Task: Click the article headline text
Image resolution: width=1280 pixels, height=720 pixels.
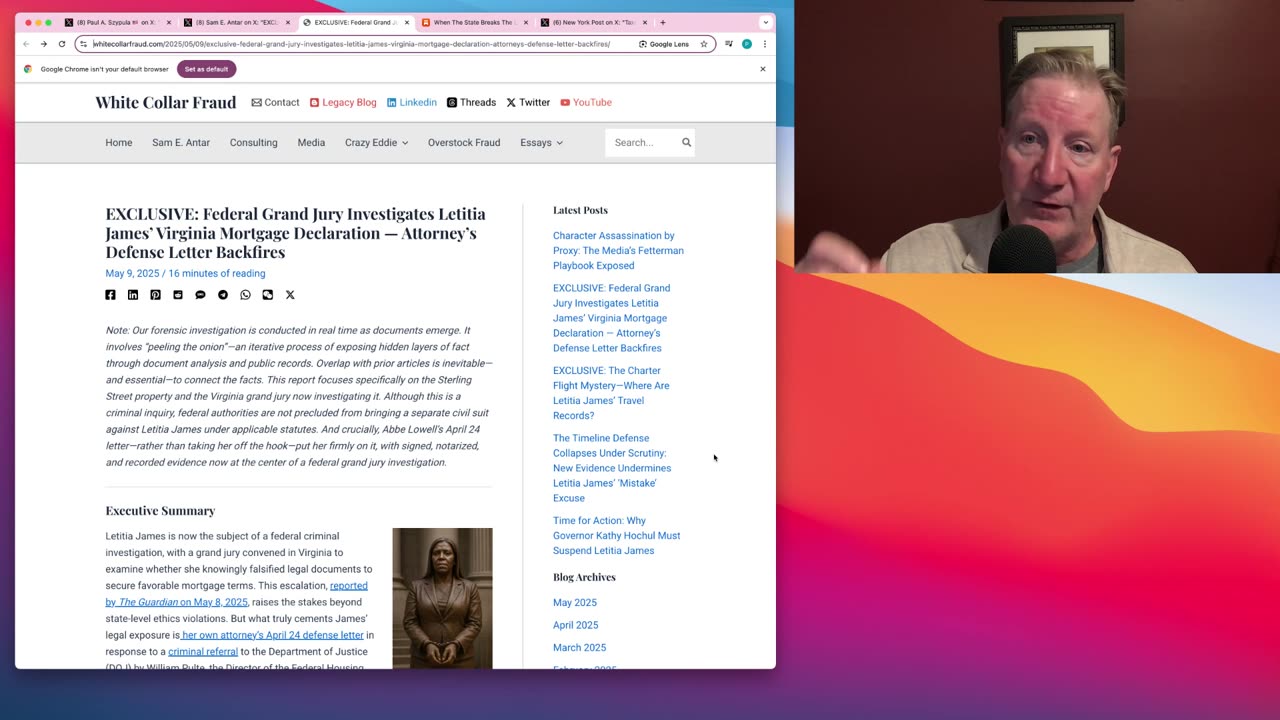Action: click(296, 232)
